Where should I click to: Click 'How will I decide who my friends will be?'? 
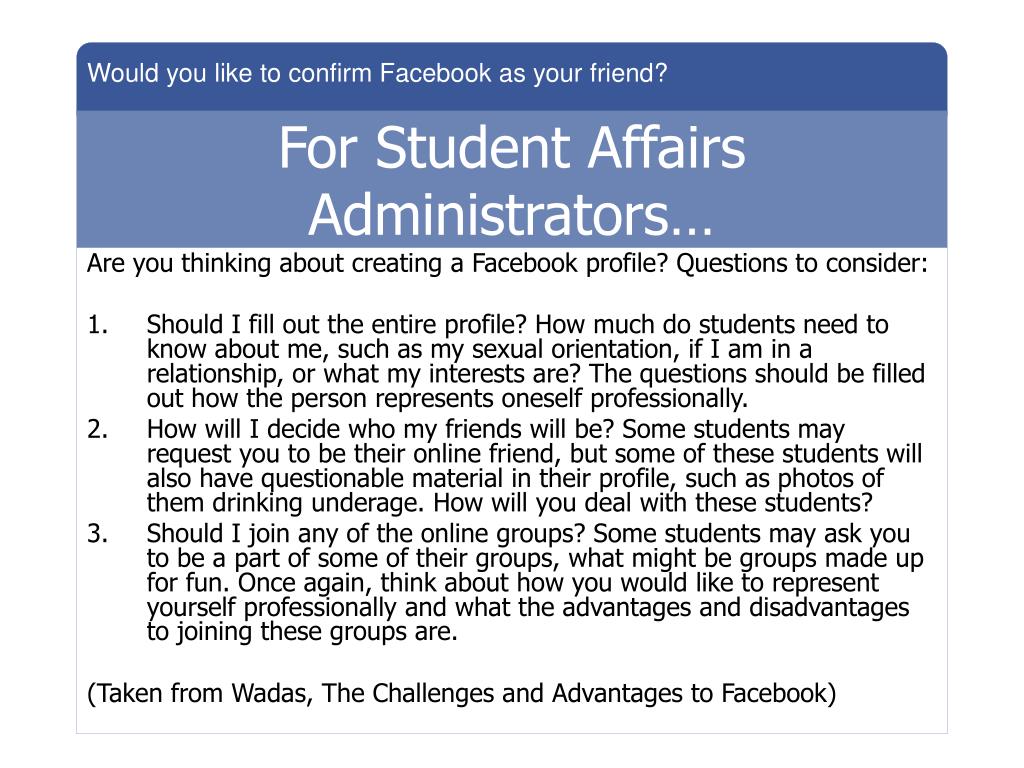pos(381,429)
